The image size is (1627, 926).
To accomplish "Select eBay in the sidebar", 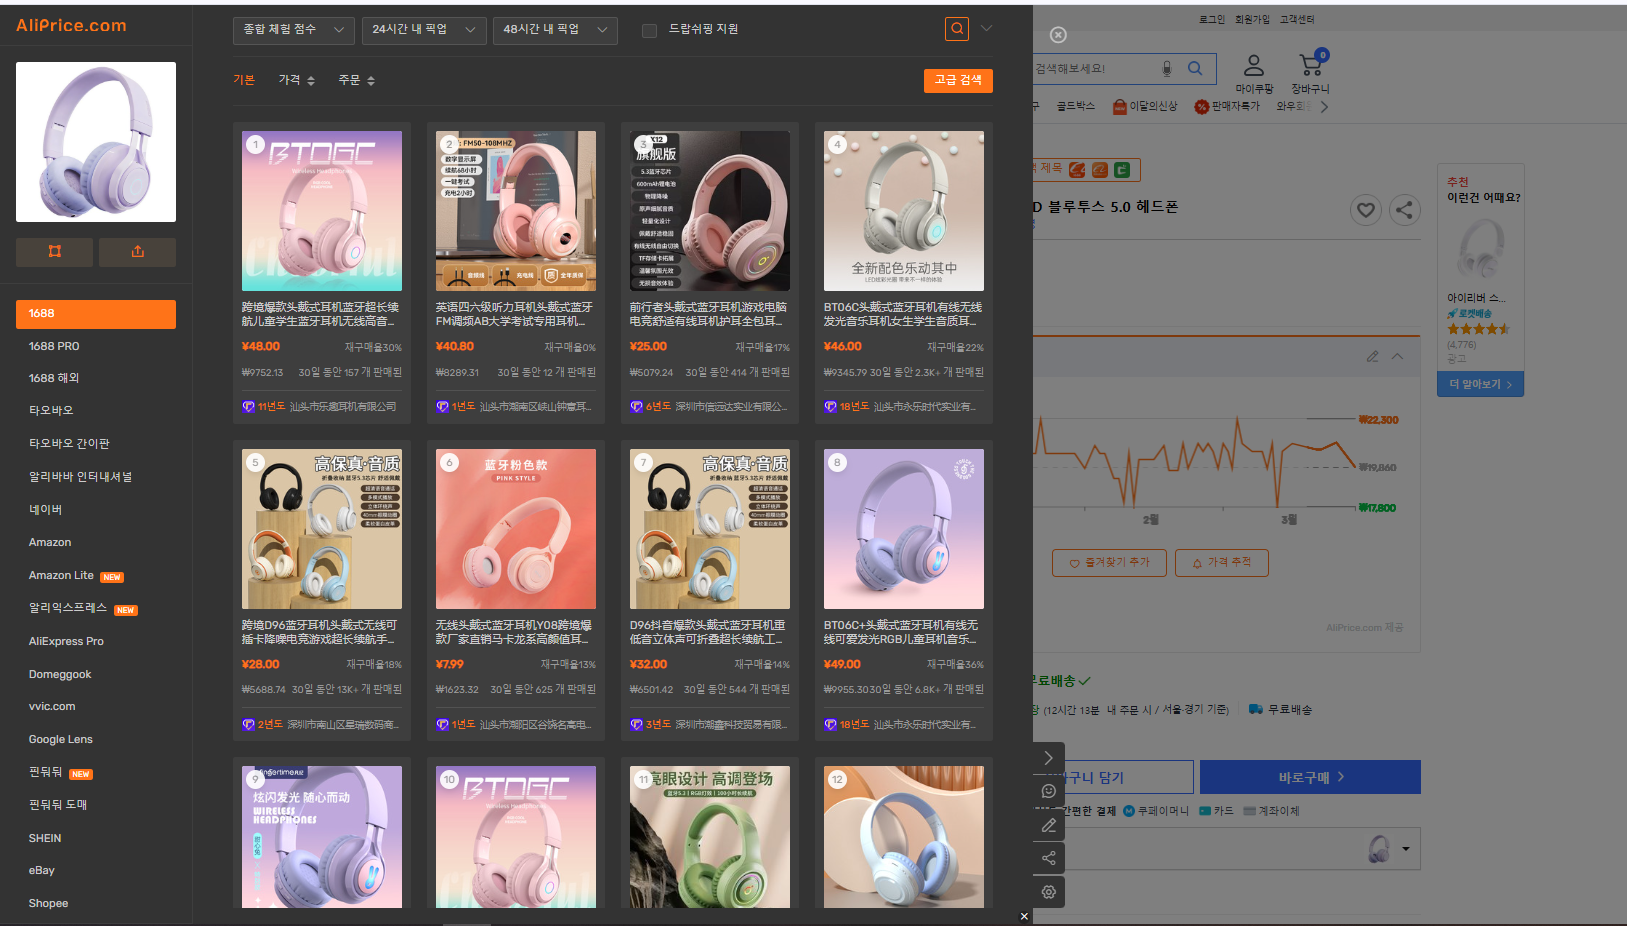I will [x=42, y=871].
